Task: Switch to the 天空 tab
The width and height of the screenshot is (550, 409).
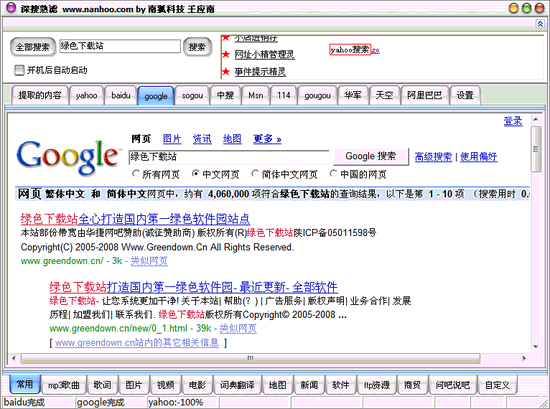Action: click(x=384, y=95)
